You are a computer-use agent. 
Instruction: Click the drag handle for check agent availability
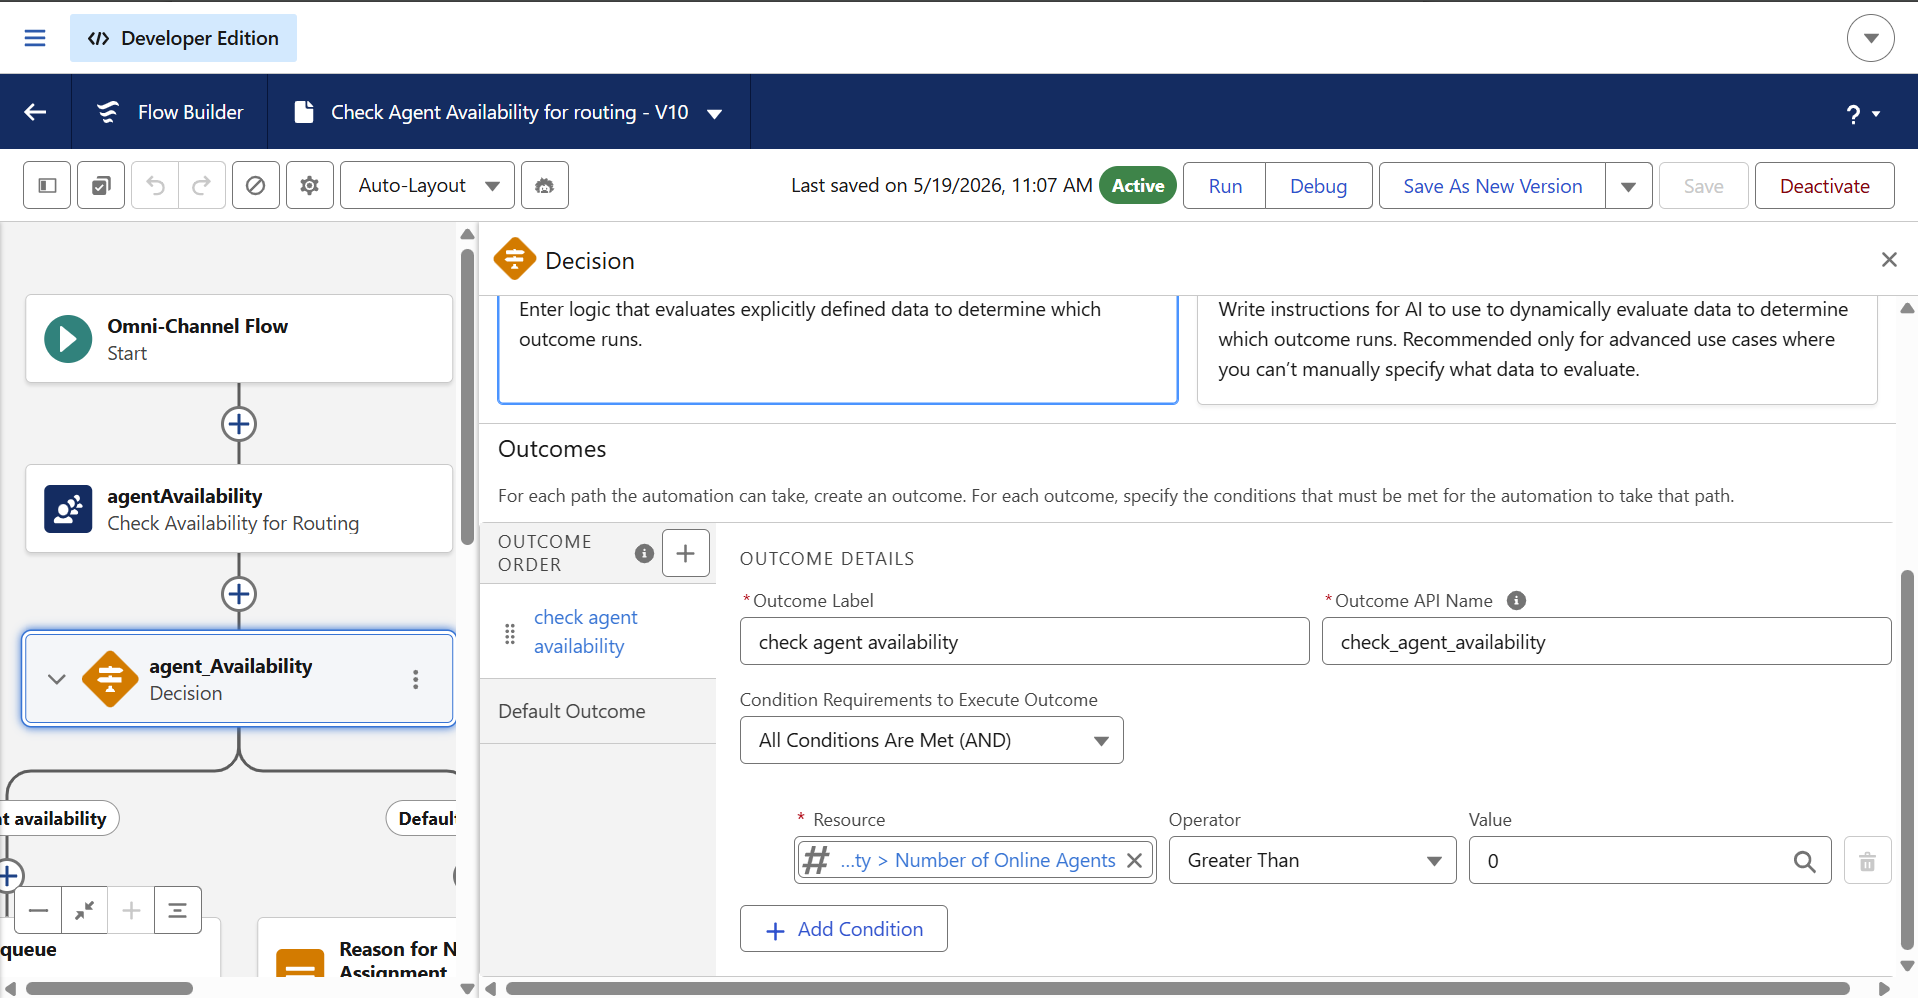pos(510,633)
